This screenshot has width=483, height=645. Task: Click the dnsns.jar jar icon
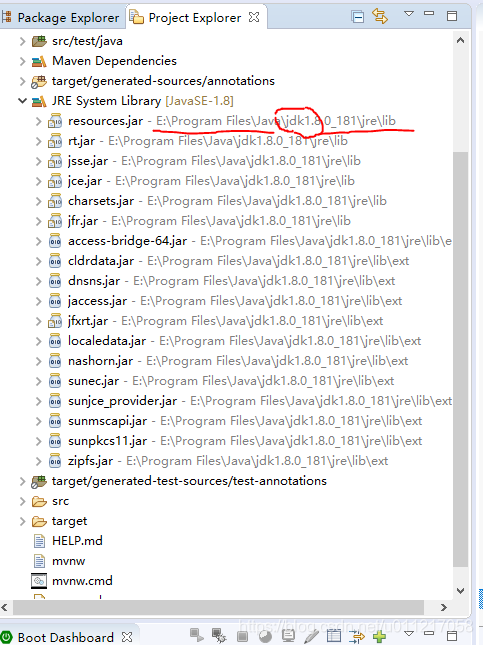tap(55, 281)
